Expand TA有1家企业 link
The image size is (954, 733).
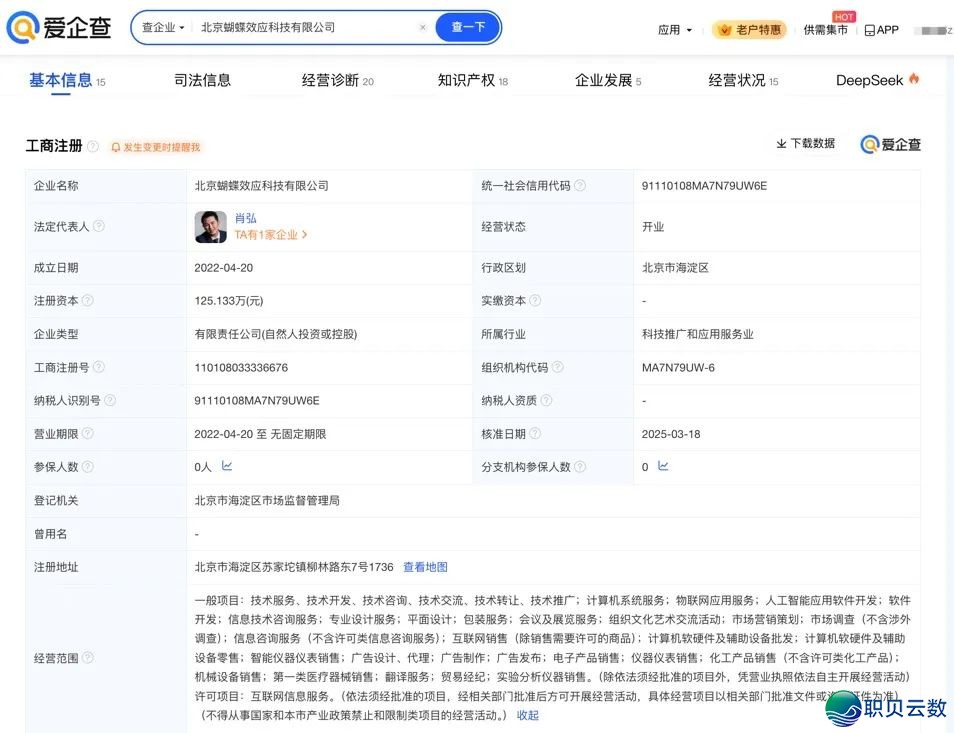pyautogui.click(x=271, y=235)
